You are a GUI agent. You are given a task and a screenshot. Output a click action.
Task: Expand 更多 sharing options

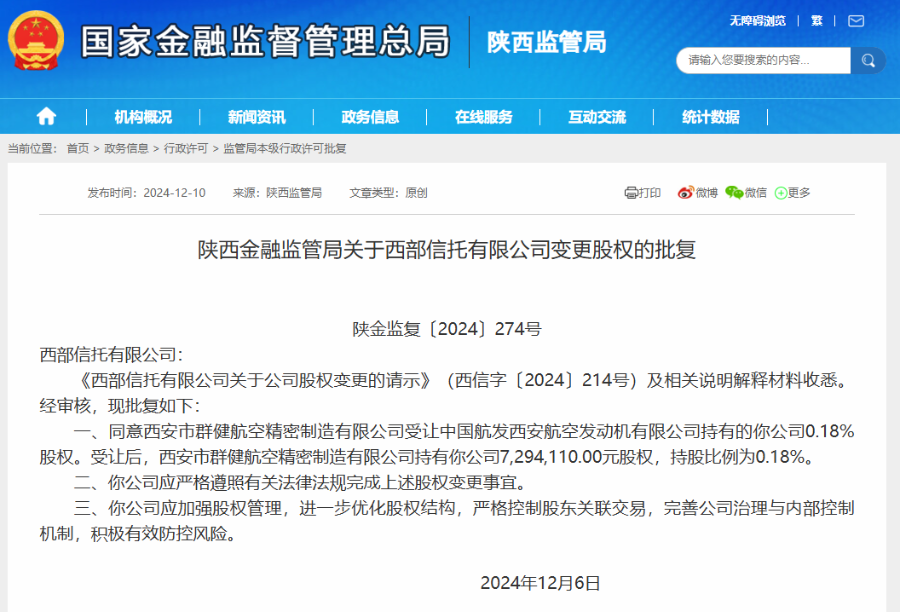click(792, 193)
